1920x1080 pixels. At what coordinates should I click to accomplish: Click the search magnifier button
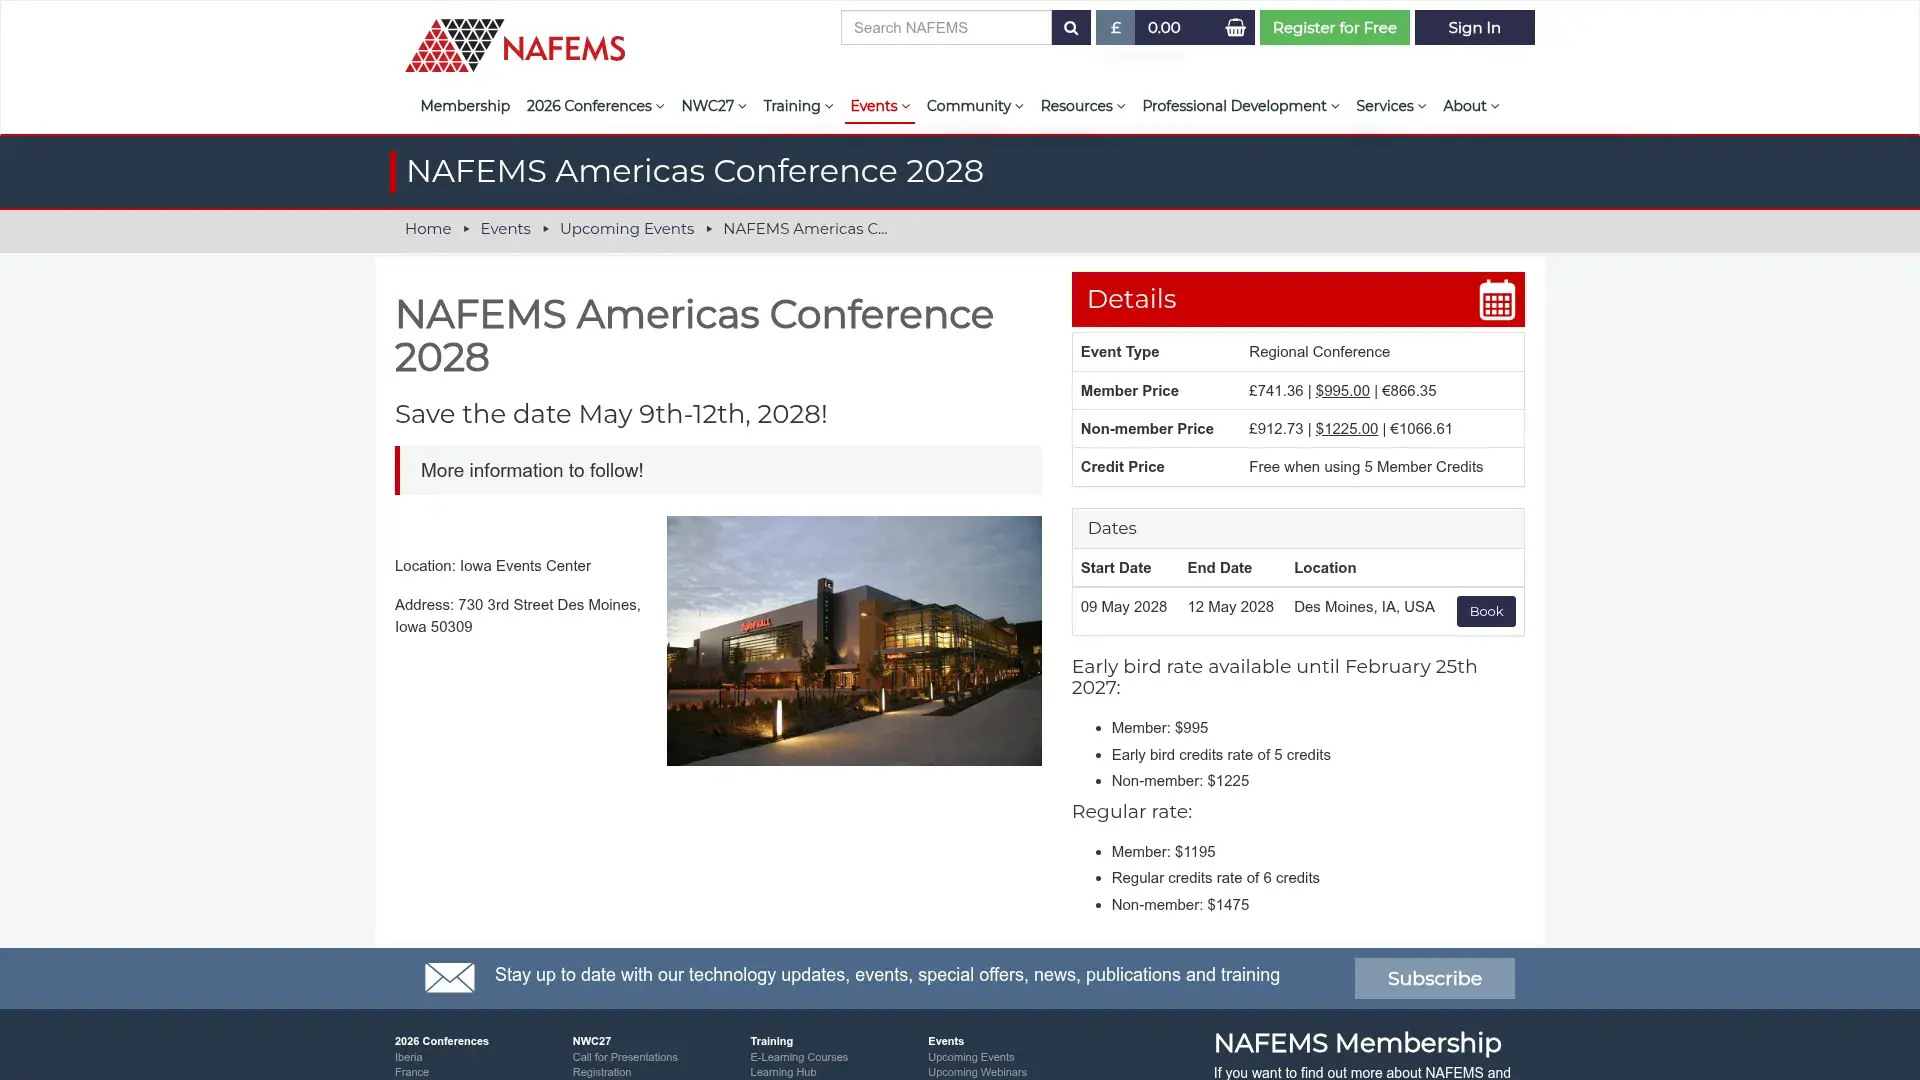coord(1070,28)
